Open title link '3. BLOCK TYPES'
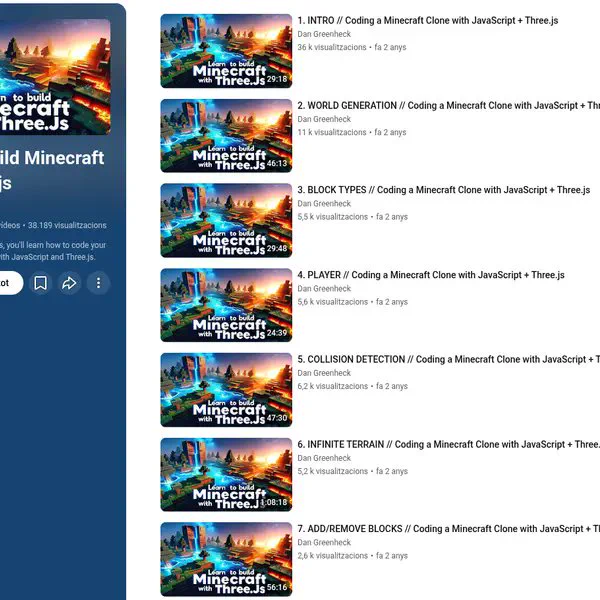The height and width of the screenshot is (600, 600). tap(444, 190)
